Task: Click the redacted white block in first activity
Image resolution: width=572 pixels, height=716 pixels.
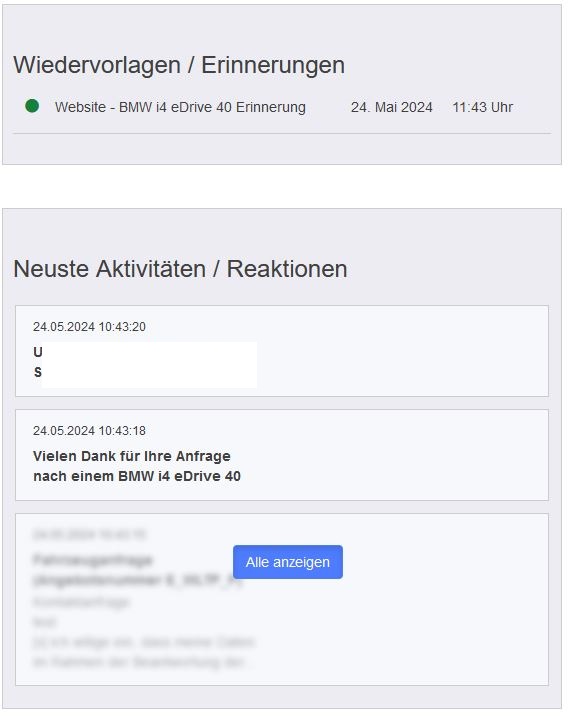Action: tap(149, 364)
